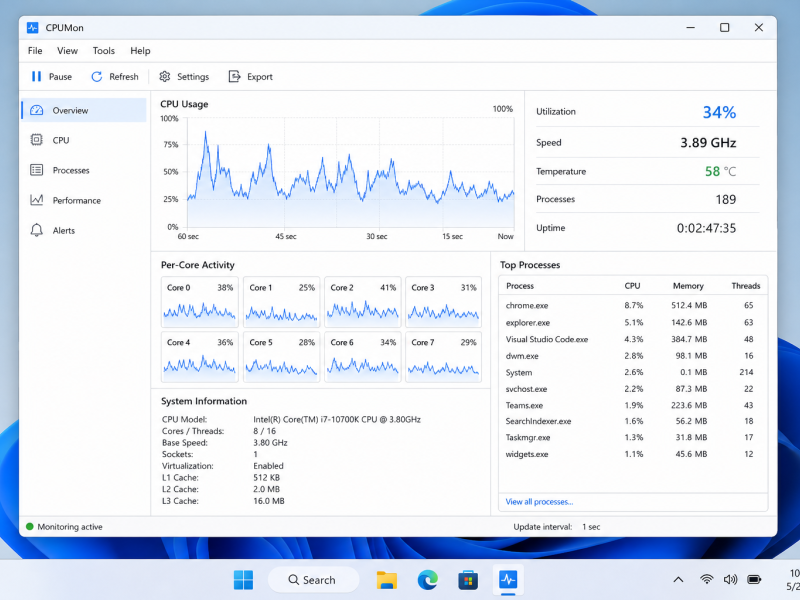Open Wi-Fi network tray icon

[x=707, y=580]
